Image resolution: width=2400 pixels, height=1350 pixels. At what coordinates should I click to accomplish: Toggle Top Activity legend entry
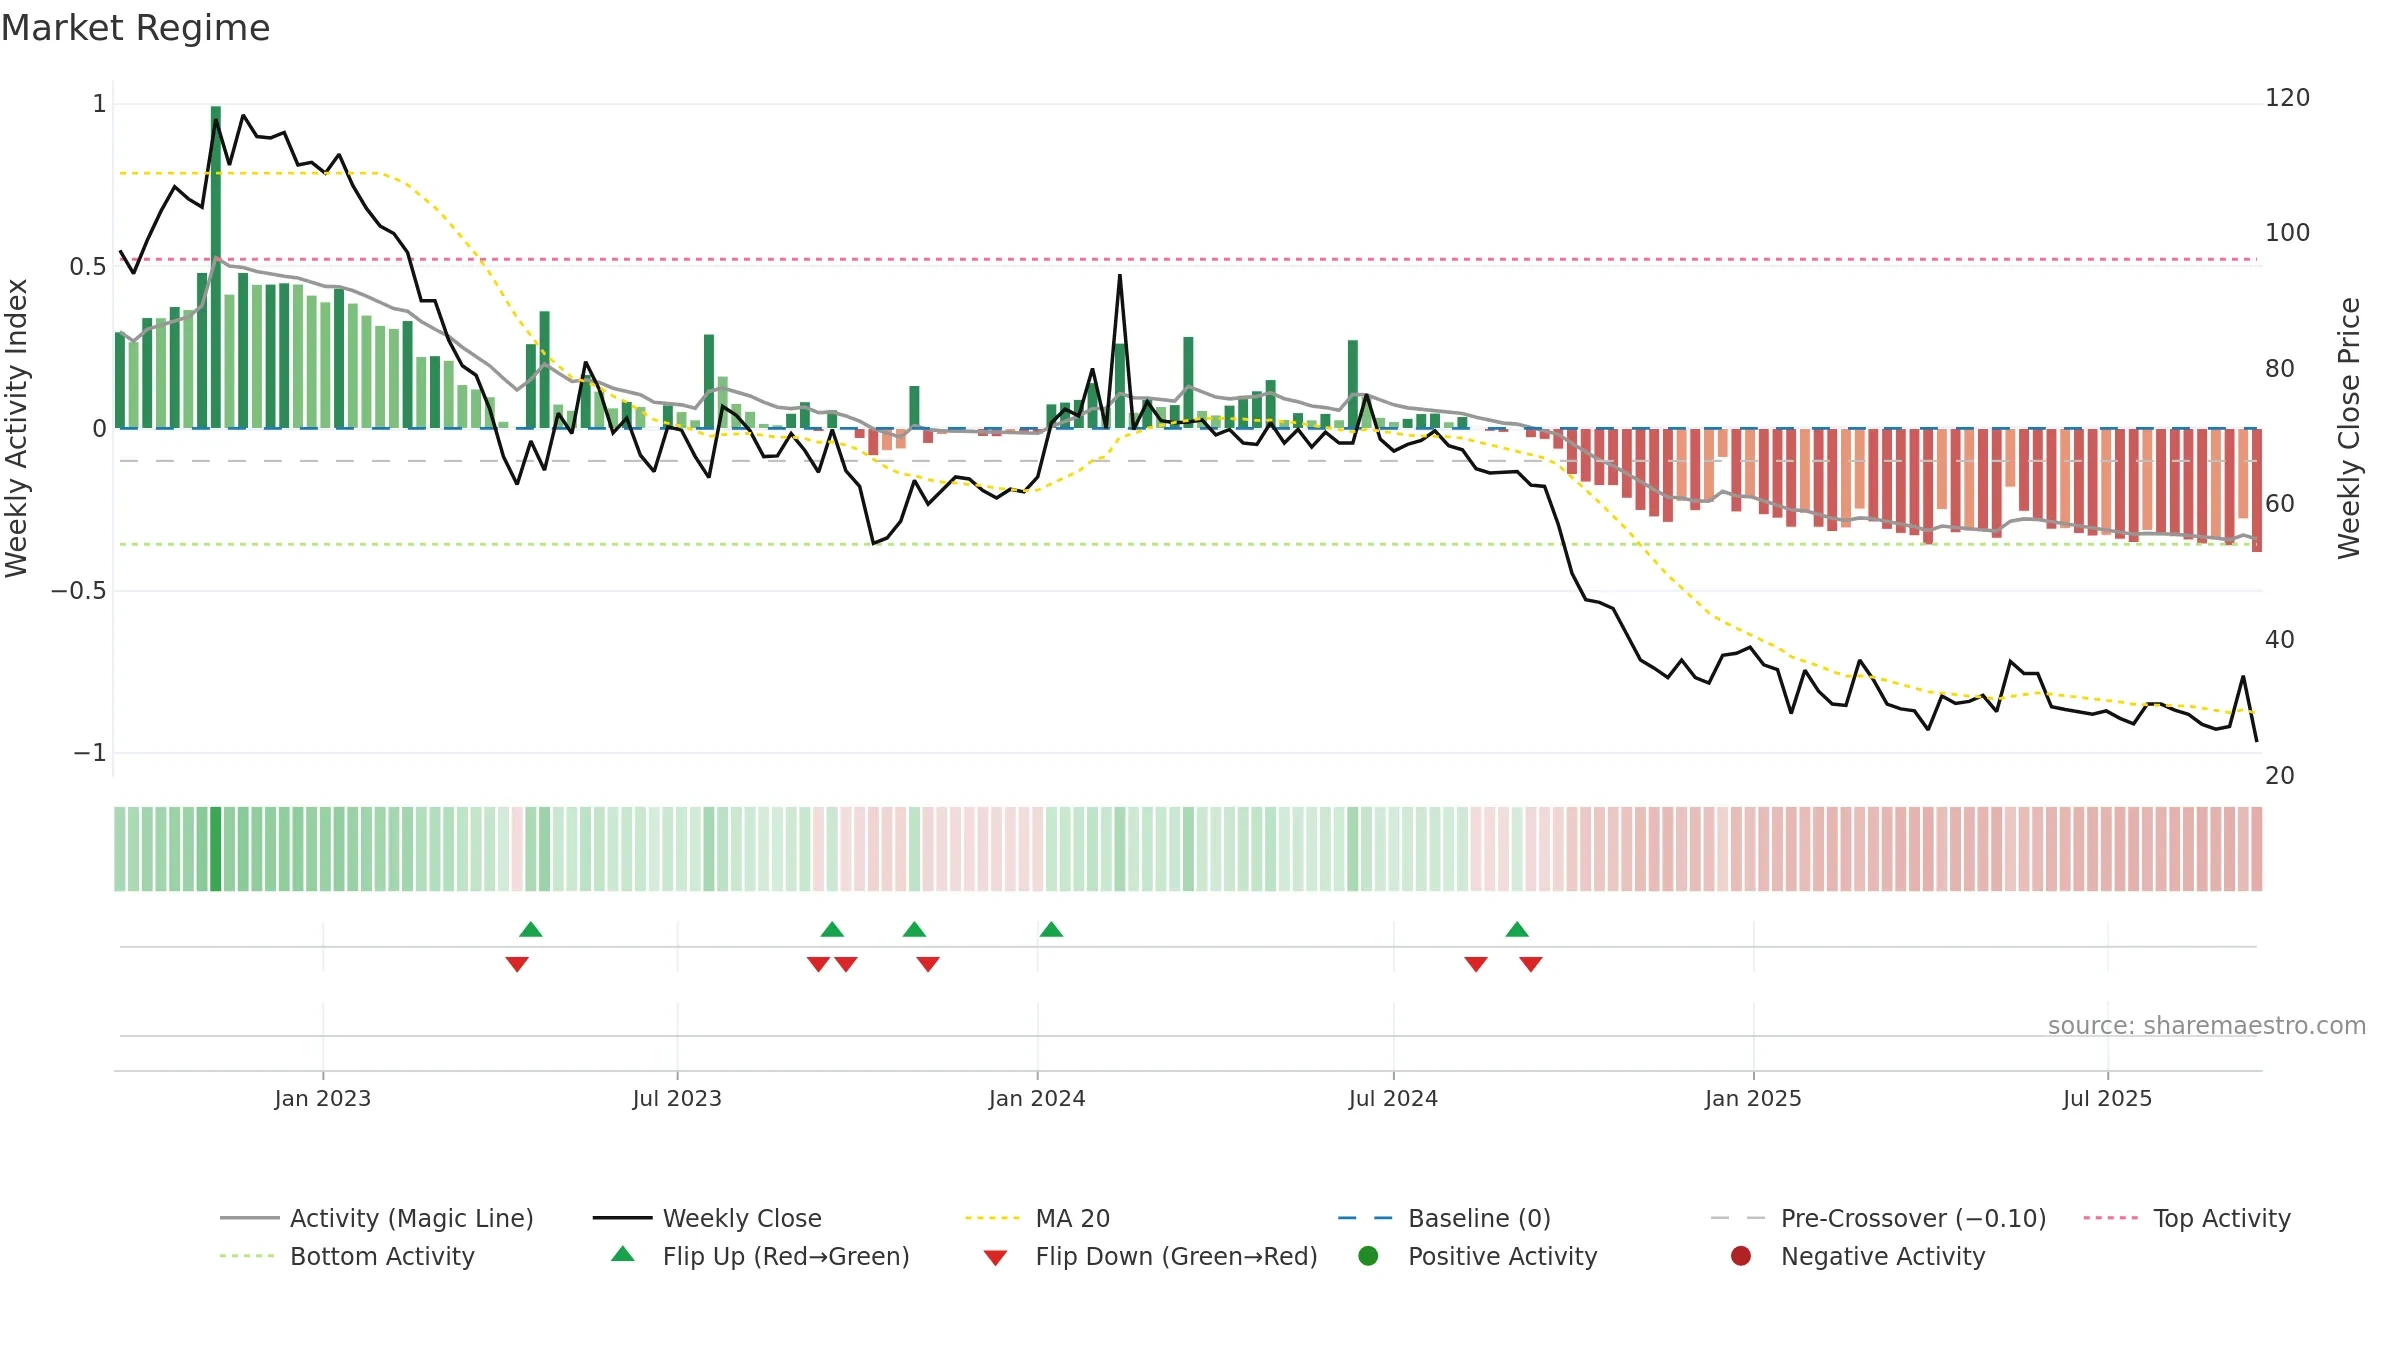click(x=2187, y=1218)
